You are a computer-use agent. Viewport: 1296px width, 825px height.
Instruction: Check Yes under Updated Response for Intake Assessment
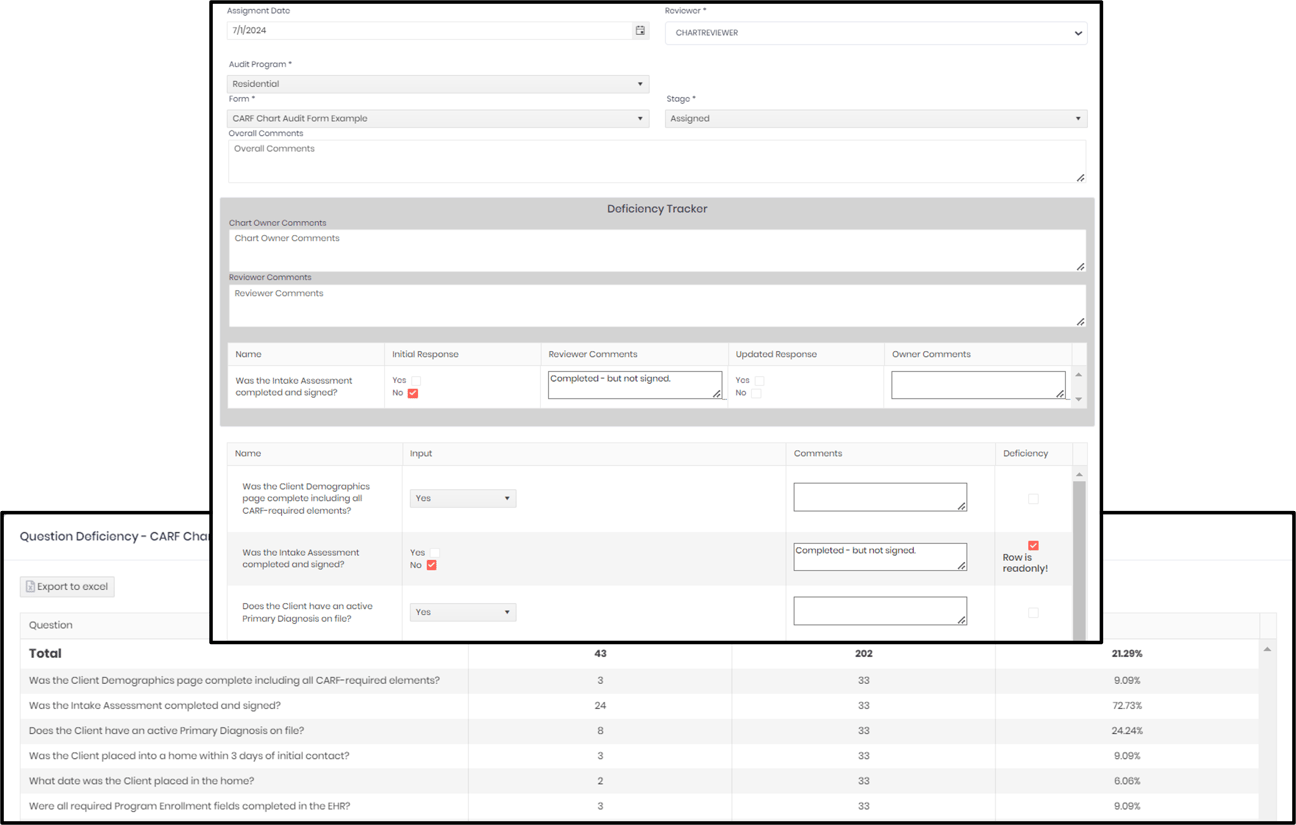[x=758, y=380]
